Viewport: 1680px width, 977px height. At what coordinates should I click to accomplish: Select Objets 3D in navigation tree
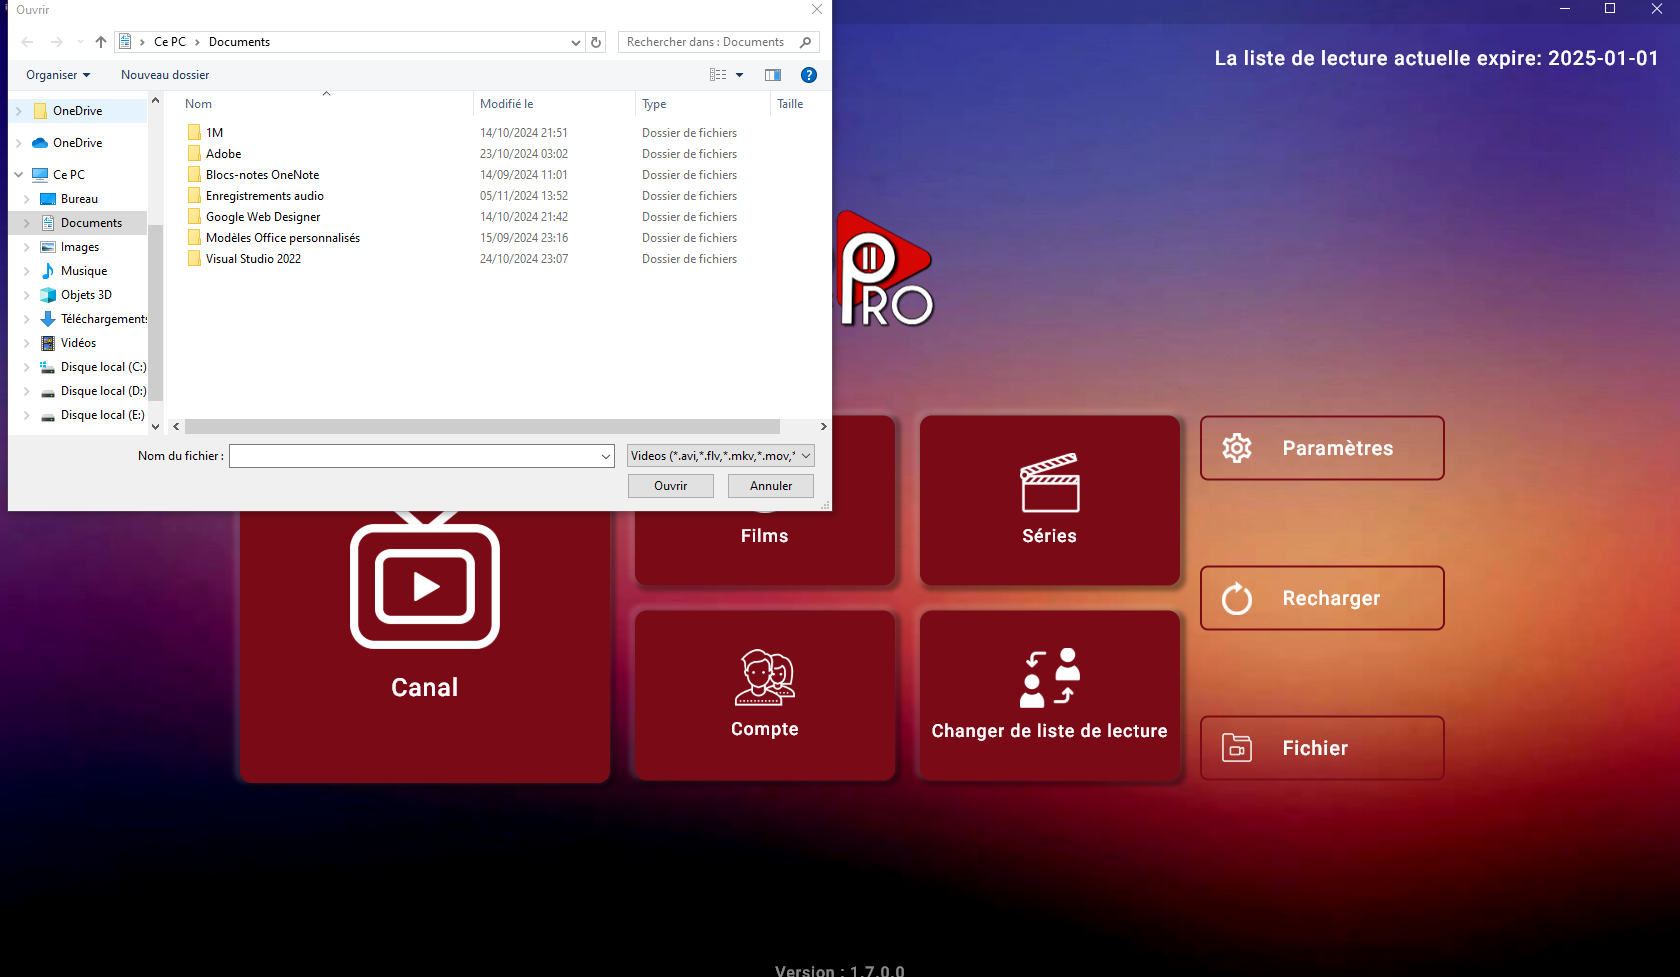(x=86, y=295)
